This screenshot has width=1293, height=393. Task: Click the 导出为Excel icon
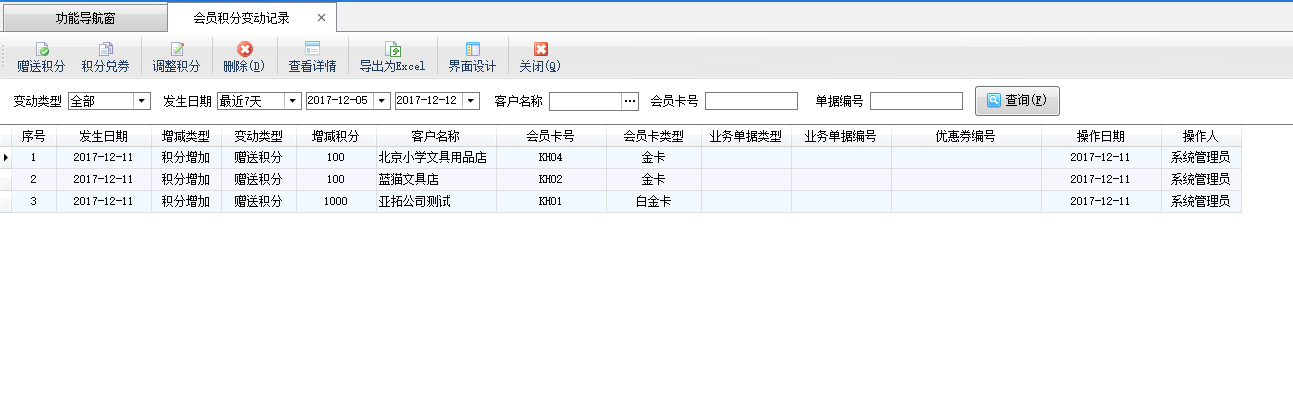click(x=393, y=49)
